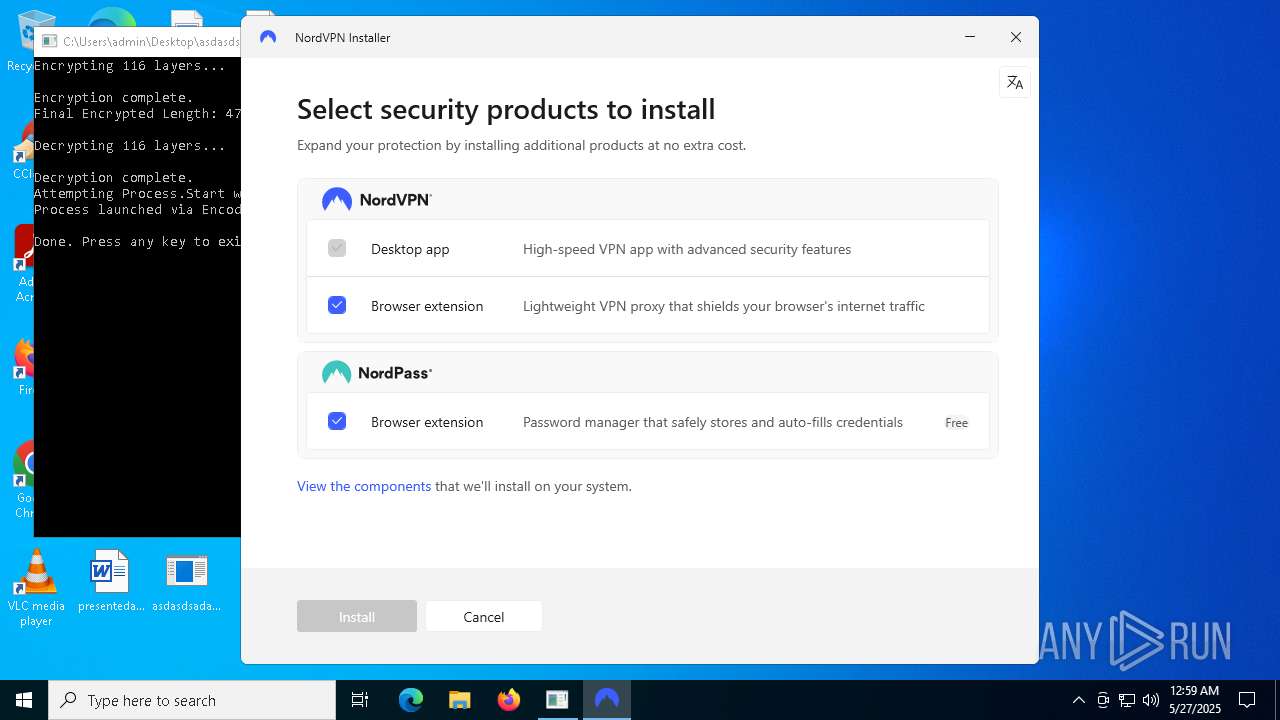Click 'High-speed VPN app with advanced security features' text

click(687, 250)
